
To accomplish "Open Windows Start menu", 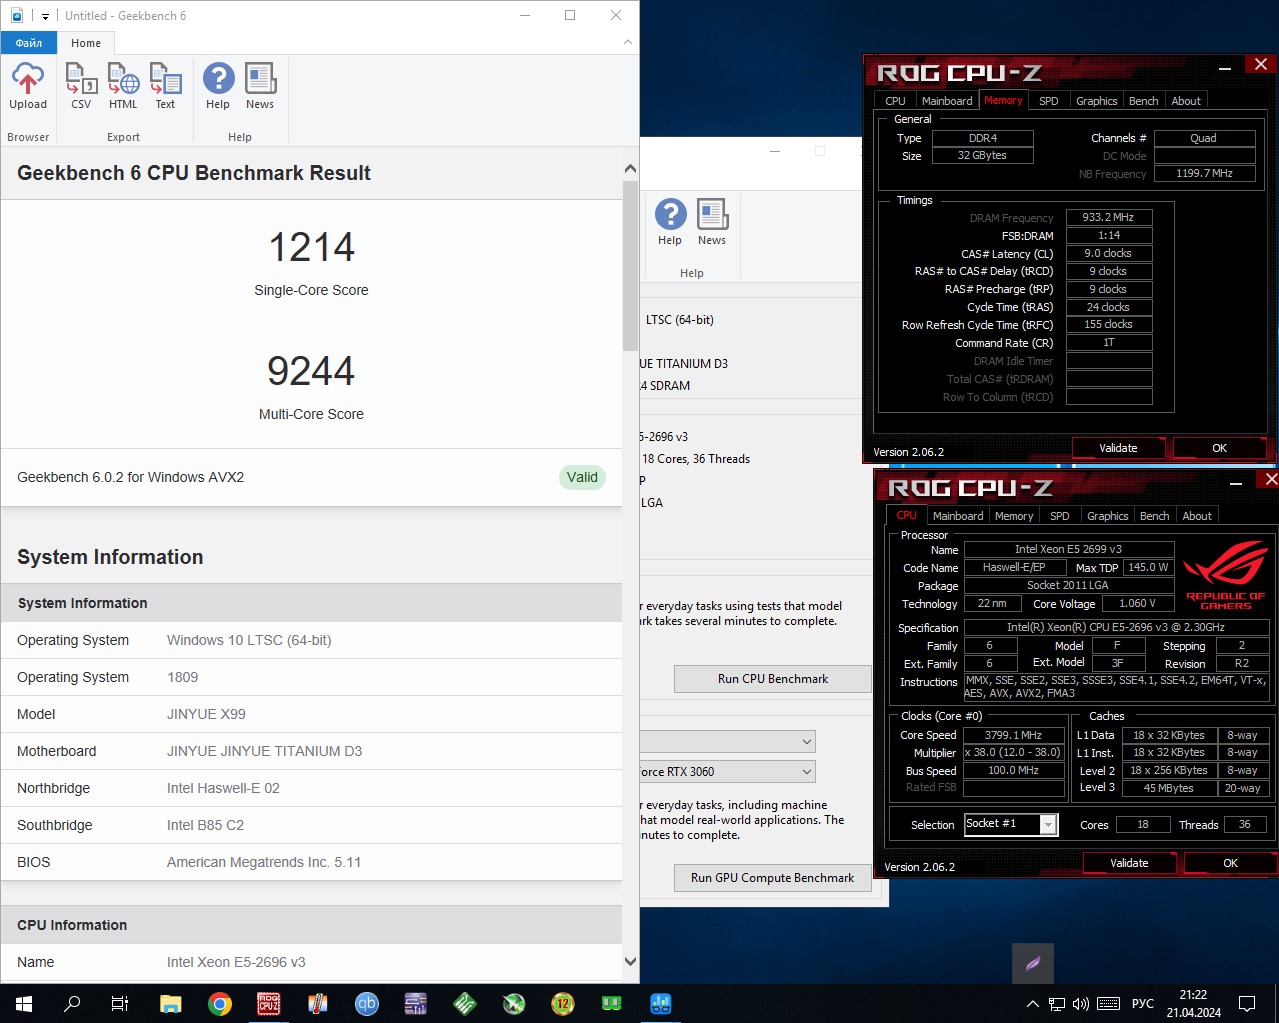I will tap(24, 1003).
